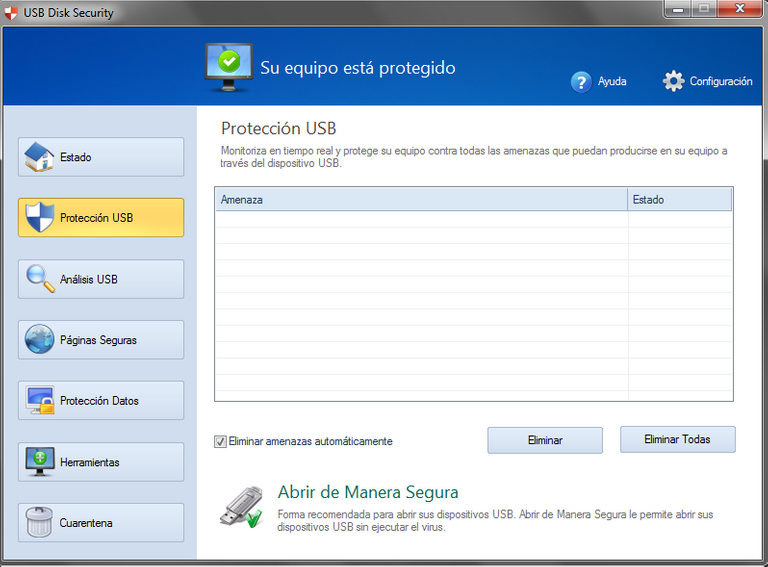Click the first empty row in threat list

point(474,219)
